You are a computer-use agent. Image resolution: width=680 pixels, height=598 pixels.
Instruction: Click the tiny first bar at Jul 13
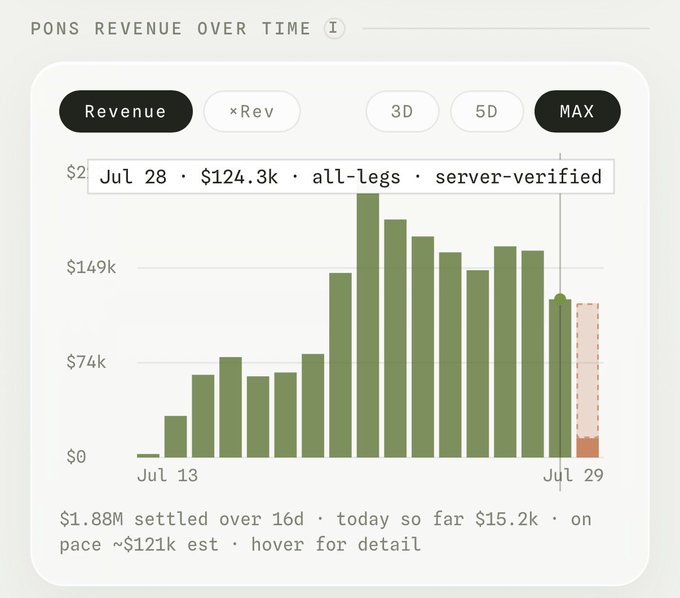(148, 455)
